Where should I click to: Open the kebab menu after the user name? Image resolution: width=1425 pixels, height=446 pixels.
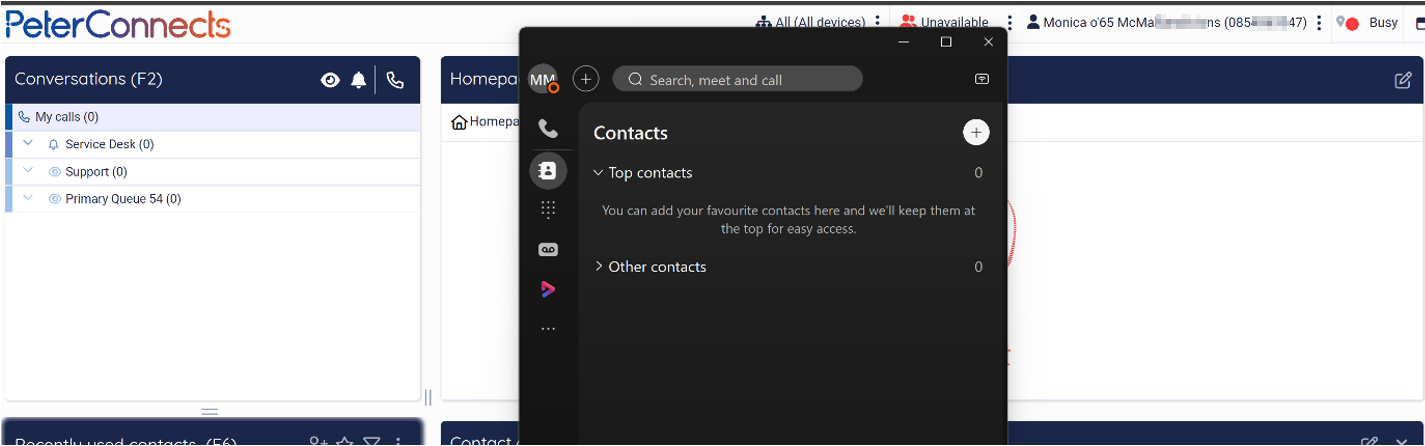[x=1320, y=22]
